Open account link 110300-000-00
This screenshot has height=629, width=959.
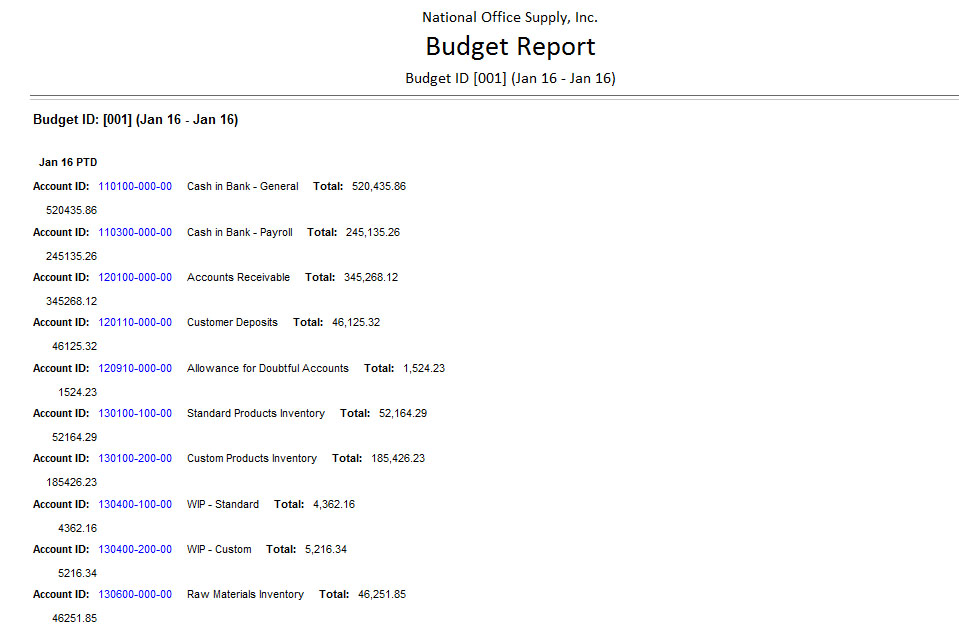point(135,232)
